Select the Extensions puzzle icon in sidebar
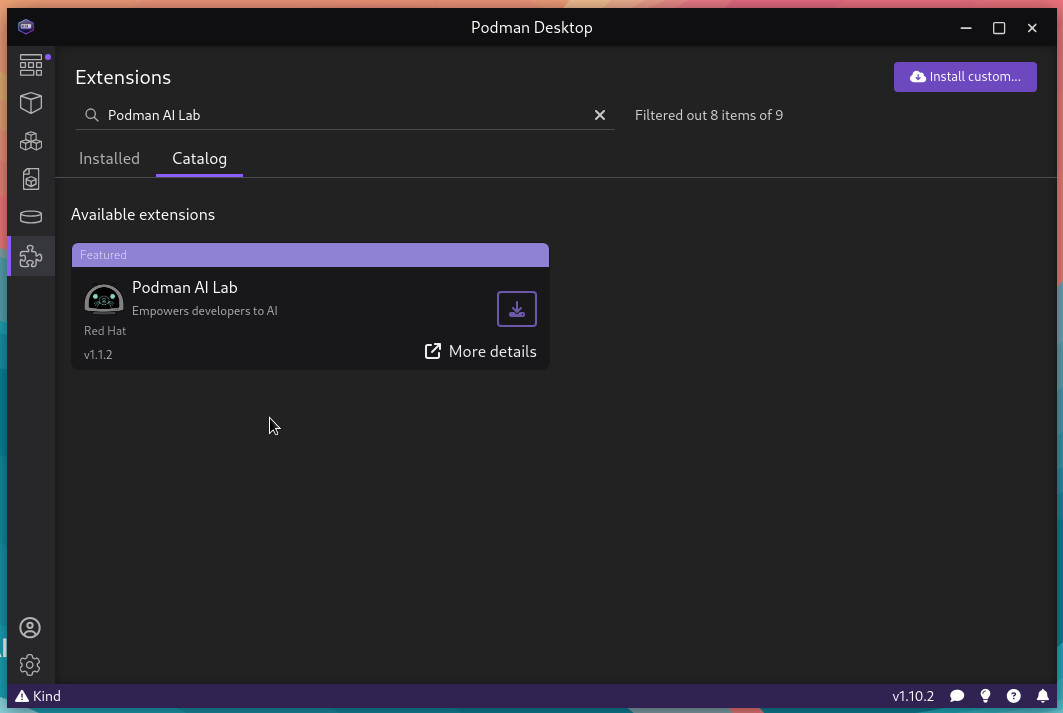 click(x=31, y=256)
